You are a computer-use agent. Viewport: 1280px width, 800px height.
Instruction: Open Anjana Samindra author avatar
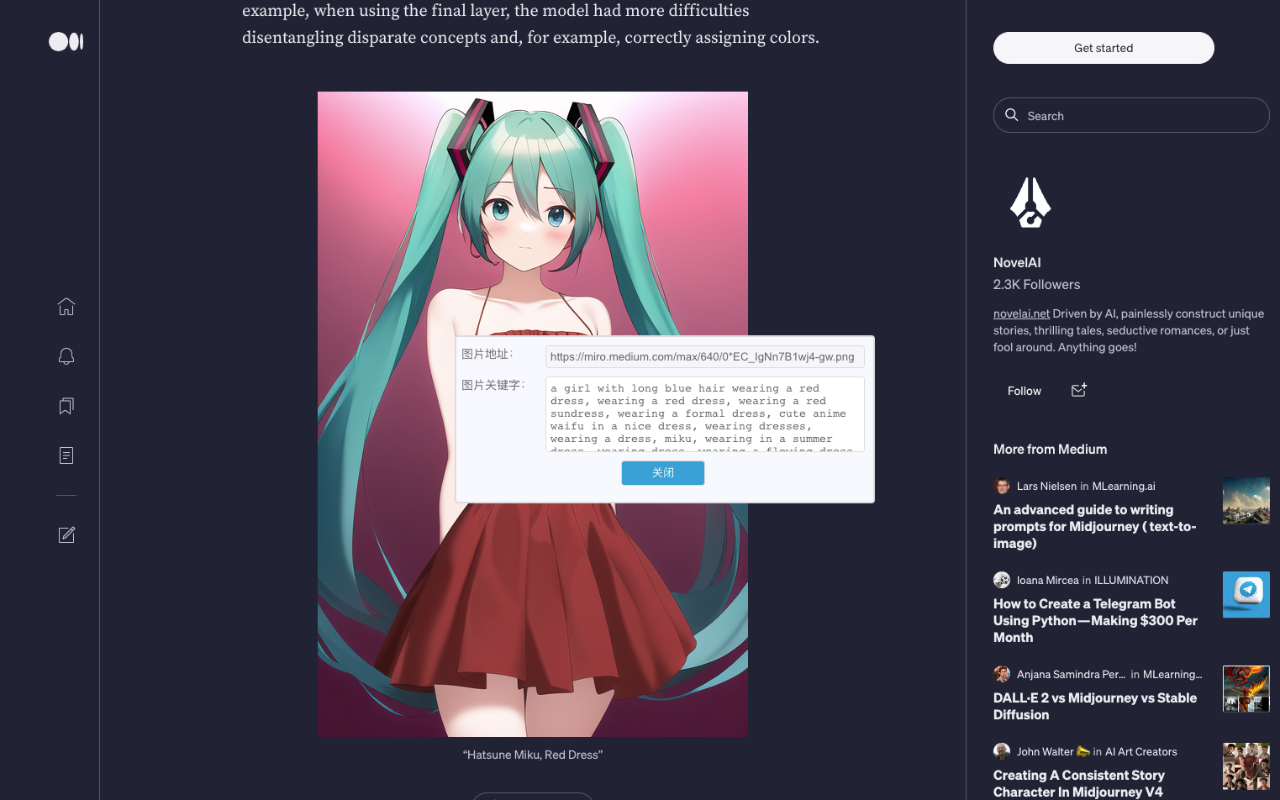tap(1002, 674)
